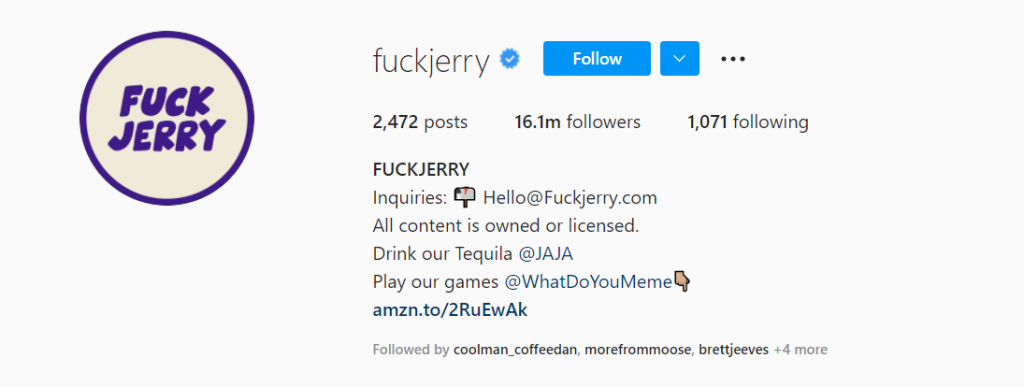Click the Hello@Fuckjerry.com email text
1024x387 pixels.
click(570, 197)
